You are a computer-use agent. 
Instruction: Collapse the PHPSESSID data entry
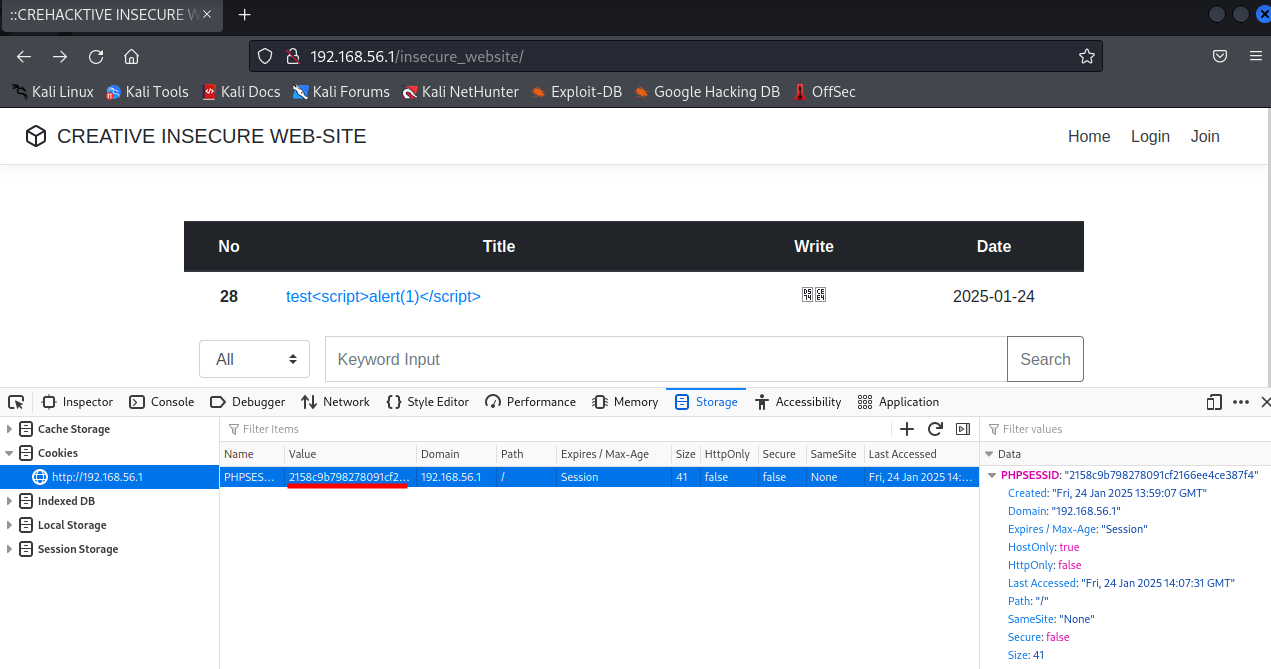(992, 476)
